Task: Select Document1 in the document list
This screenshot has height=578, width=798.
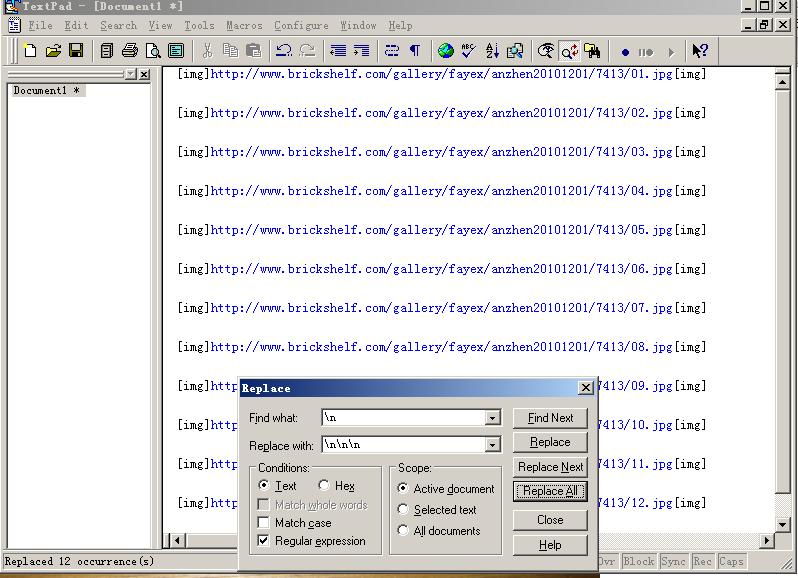Action: pos(47,91)
